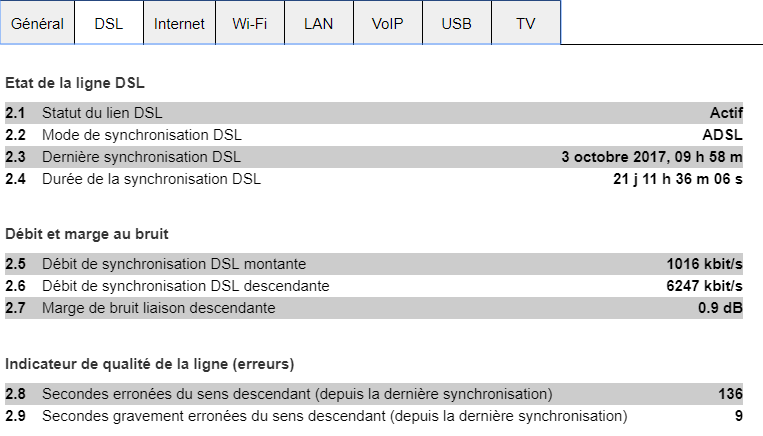Show the VoIP tab

tap(387, 23)
